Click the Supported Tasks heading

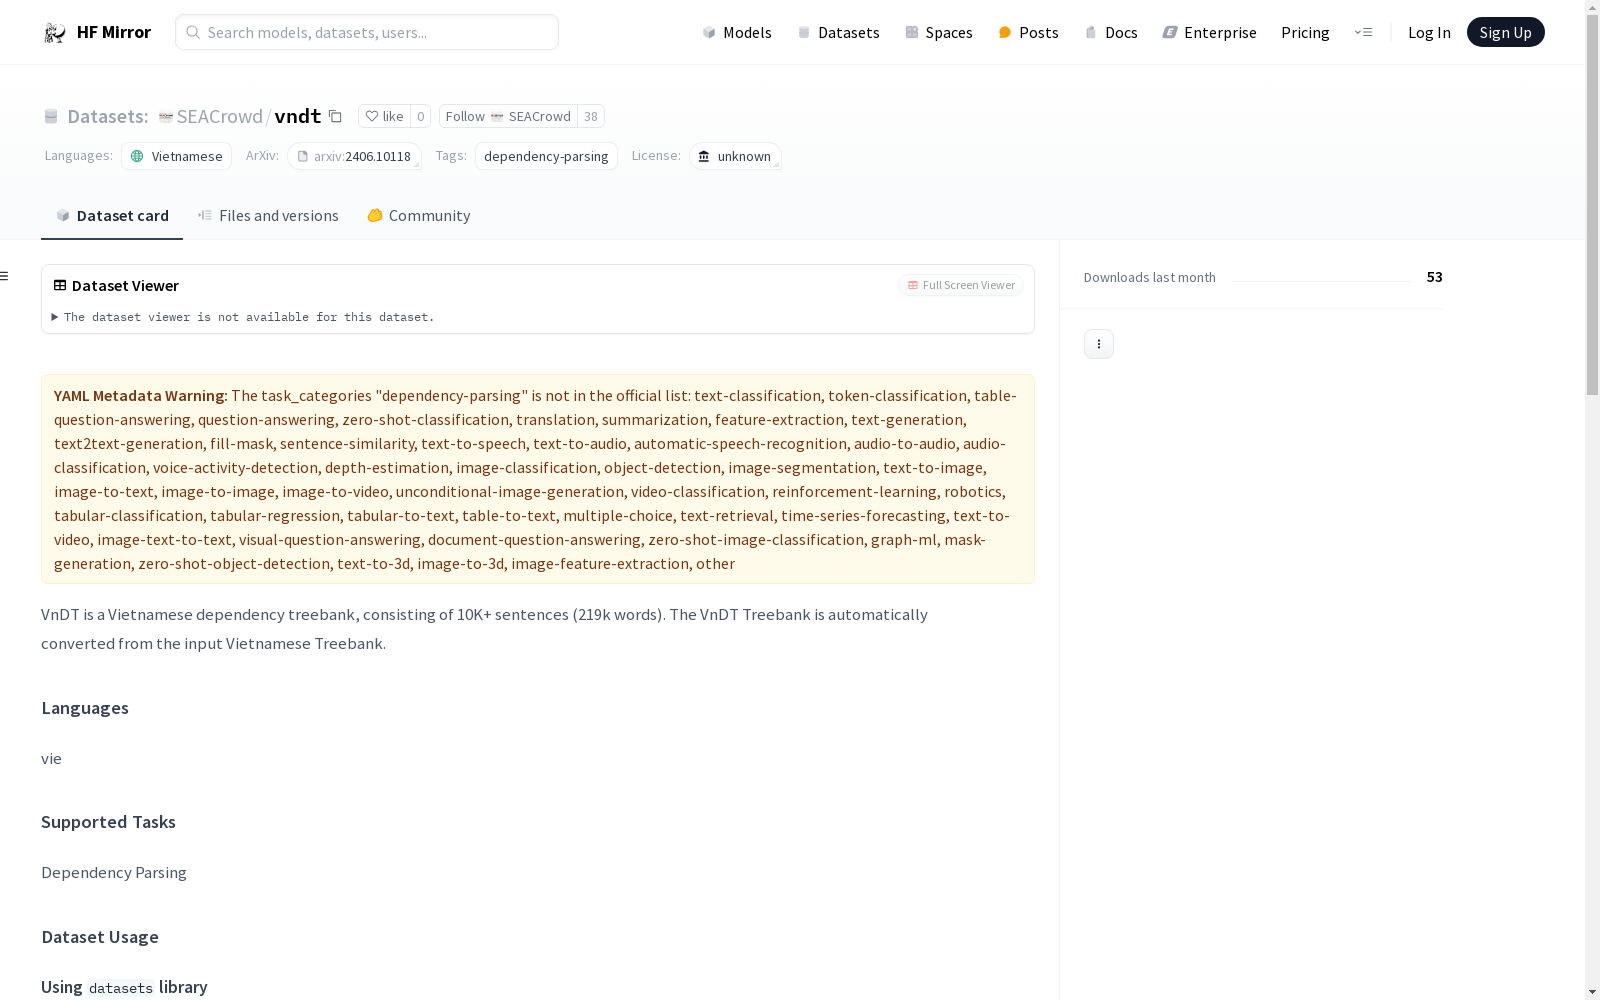108,822
